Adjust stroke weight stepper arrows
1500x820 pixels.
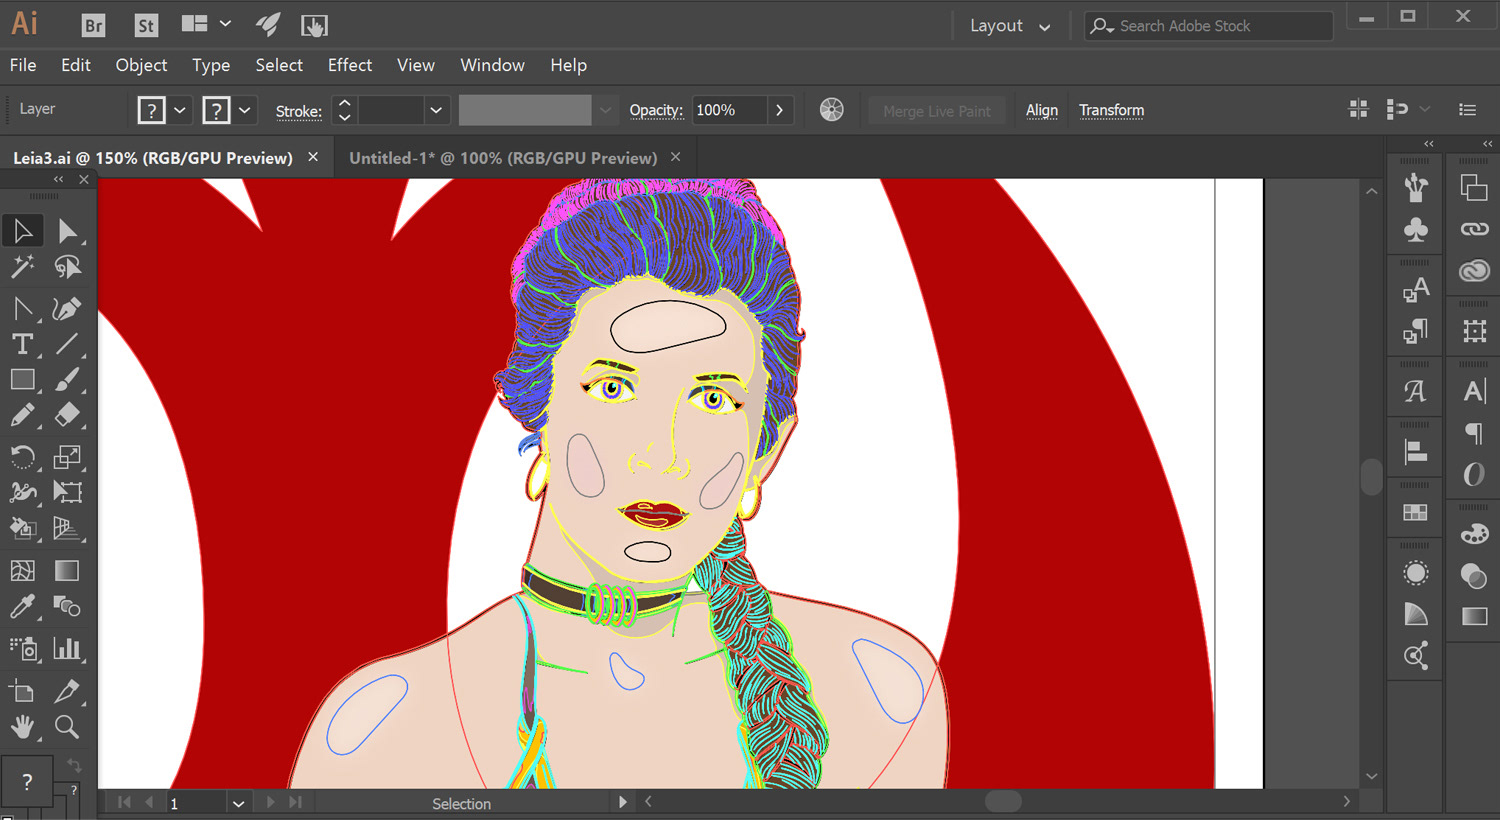[x=344, y=110]
